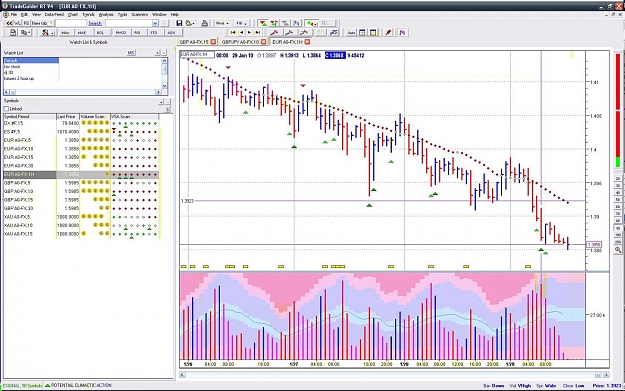625x391 pixels.
Task: Click the purple Ps toolbar icon
Action: (402, 33)
